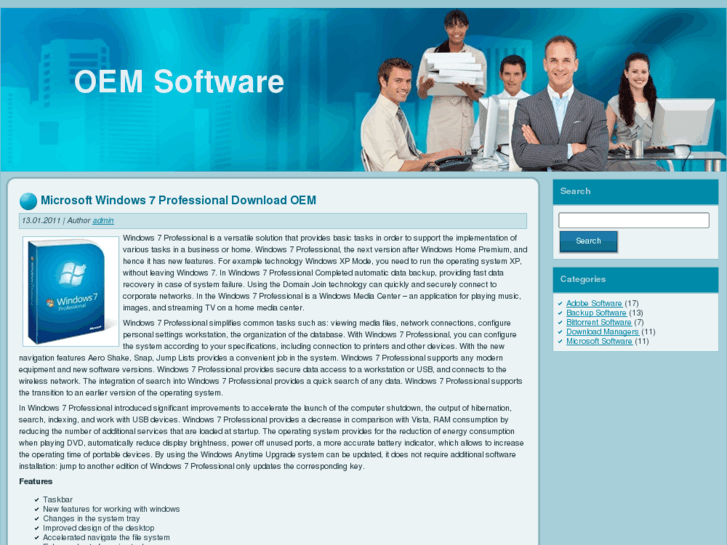The height and width of the screenshot is (545, 727).
Task: Click the checkmark bullet beside Taskbar
Action: (x=37, y=500)
